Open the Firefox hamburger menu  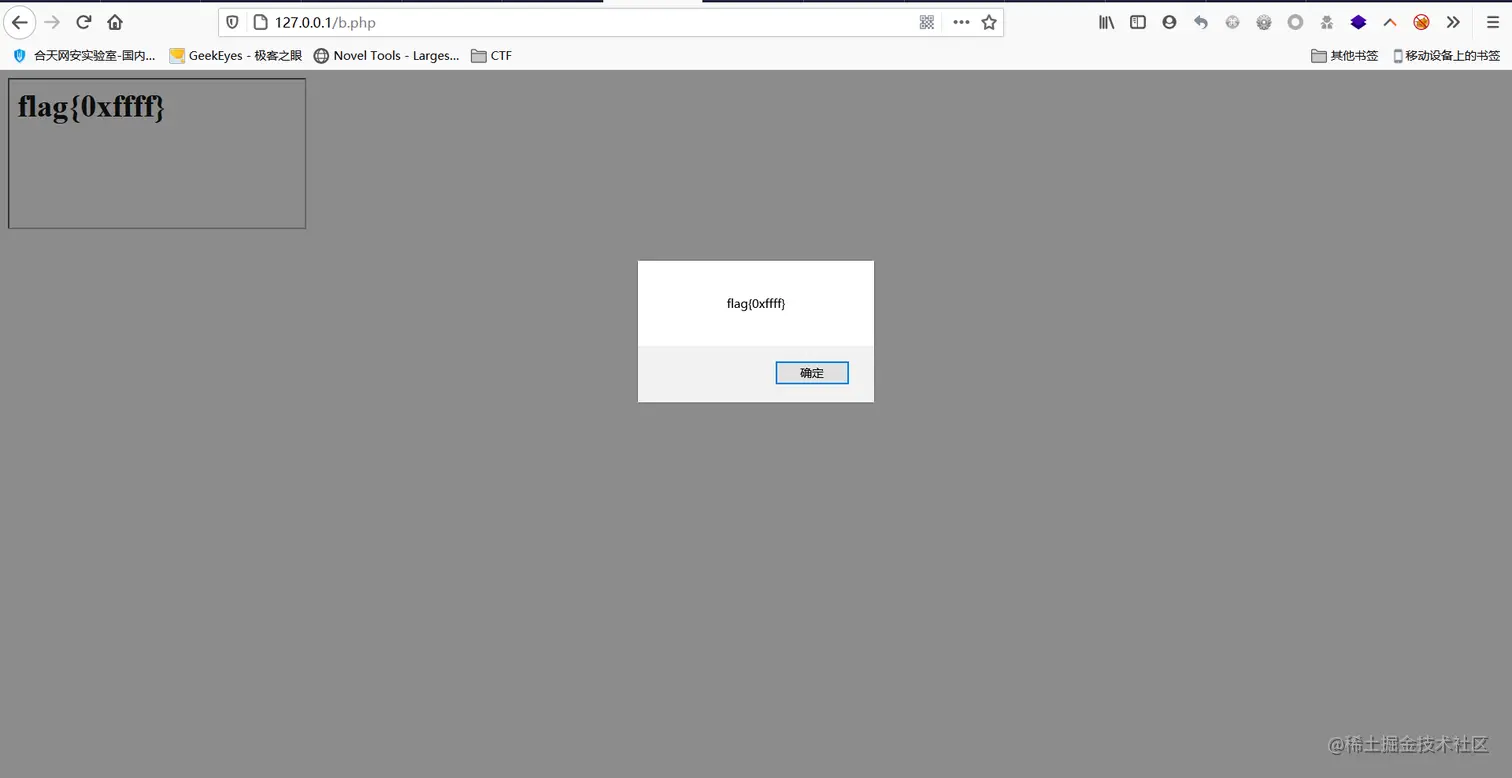[x=1493, y=22]
